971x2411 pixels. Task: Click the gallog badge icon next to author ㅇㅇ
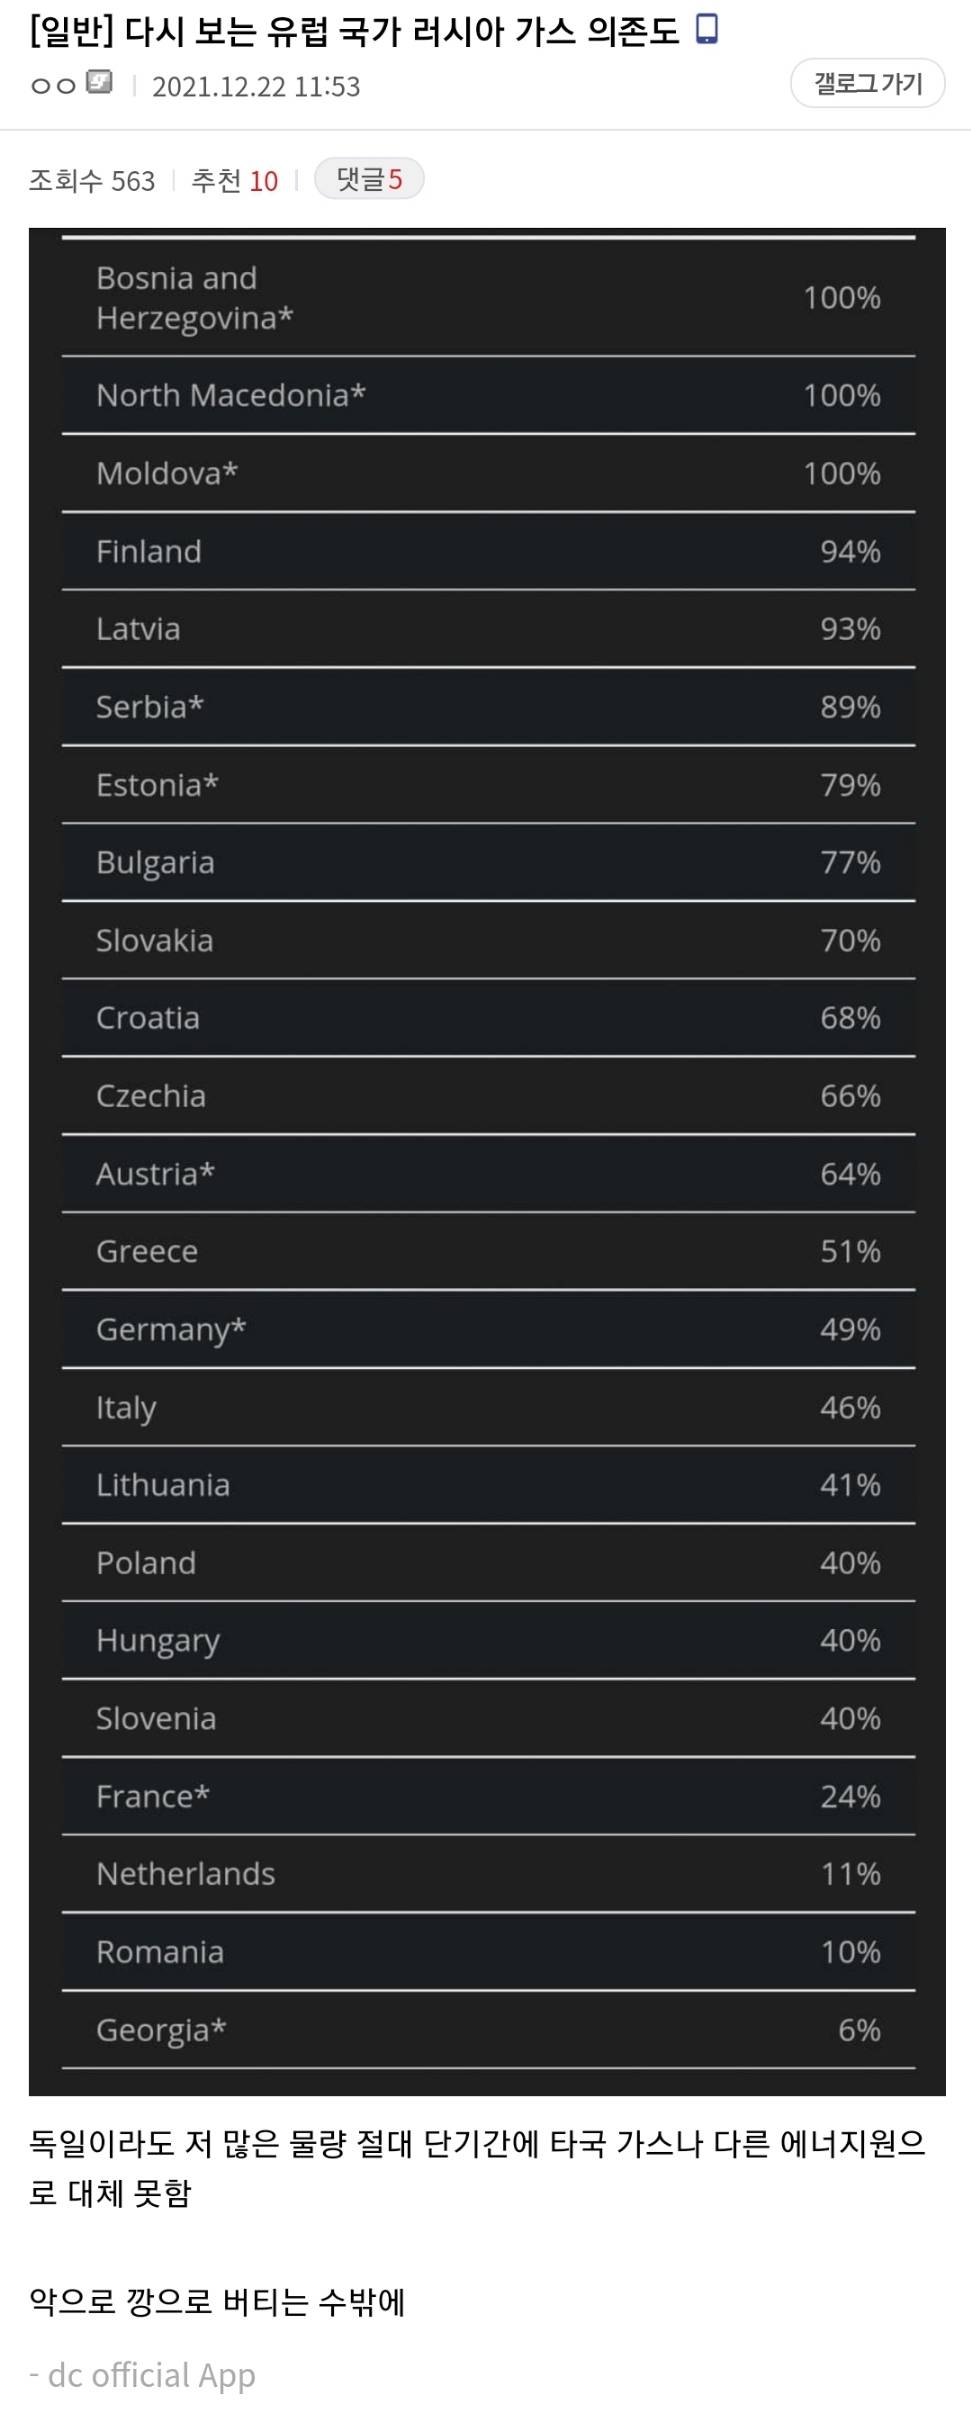(x=99, y=83)
